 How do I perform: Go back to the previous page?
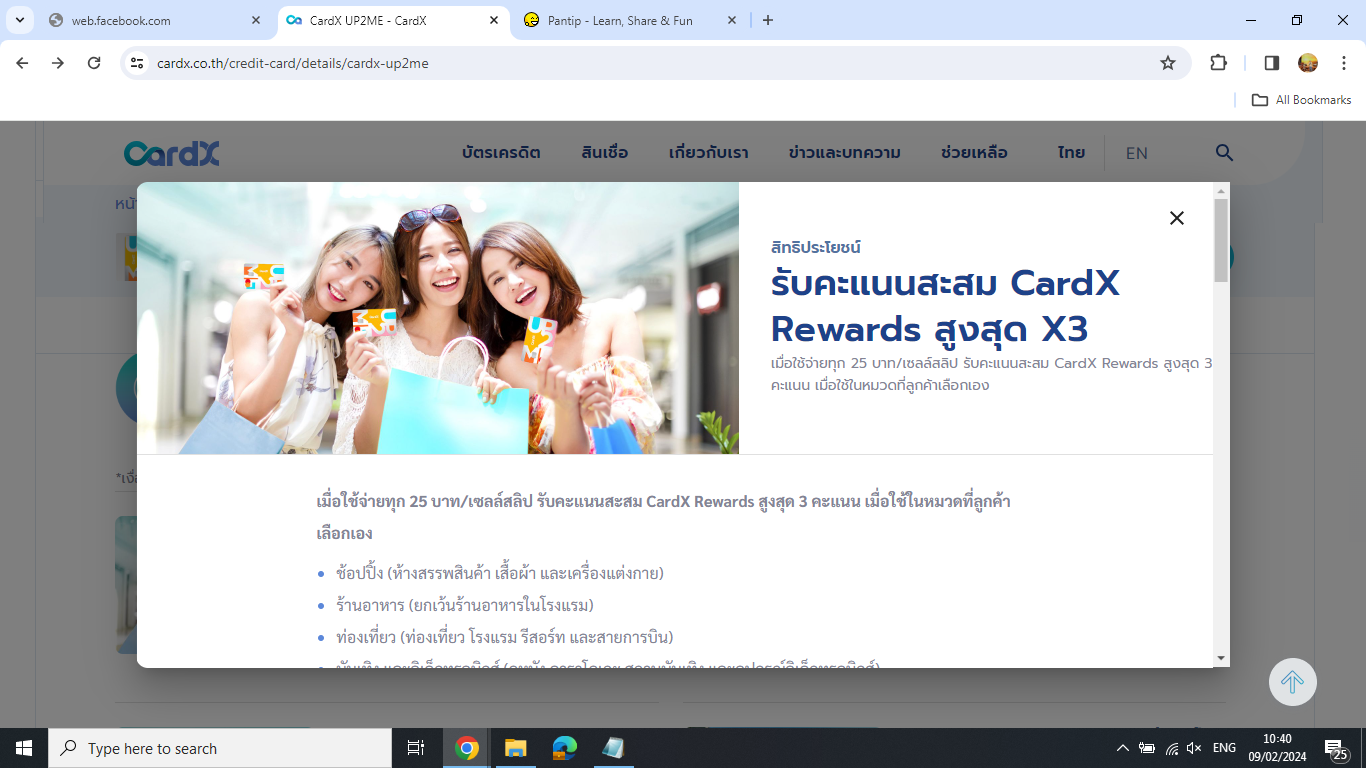pos(22,63)
